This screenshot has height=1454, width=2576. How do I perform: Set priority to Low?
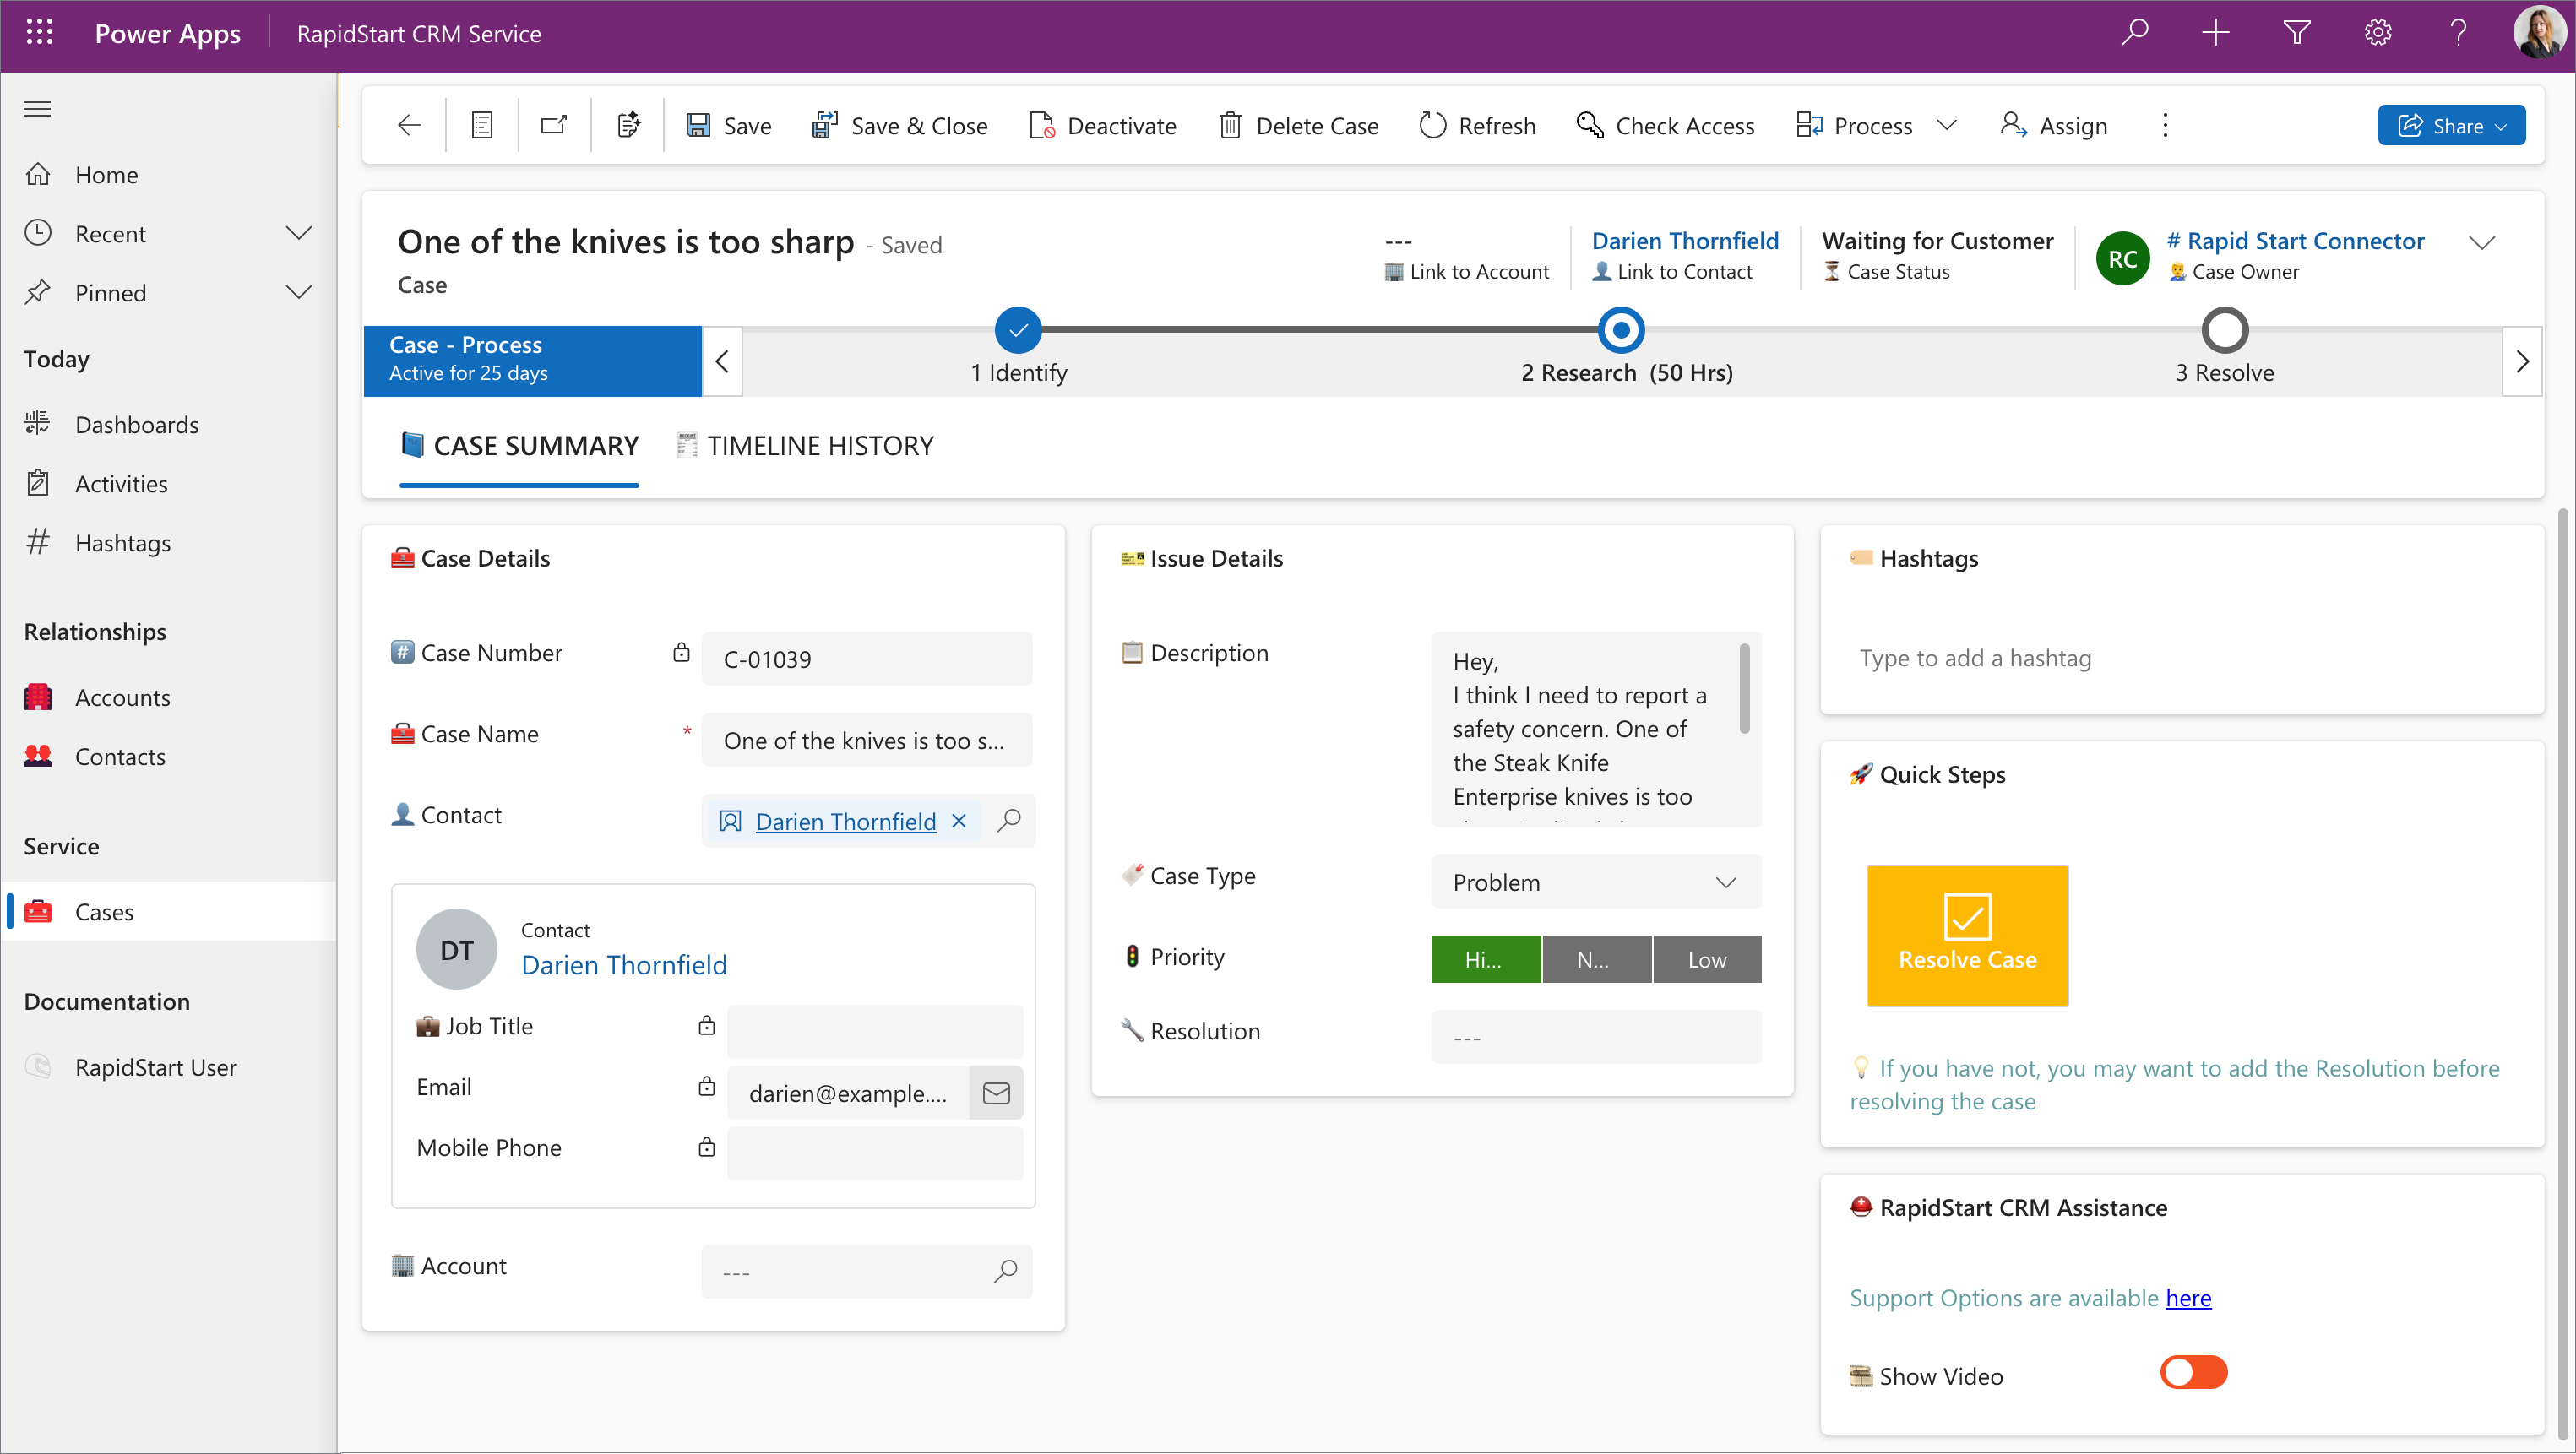point(1707,959)
